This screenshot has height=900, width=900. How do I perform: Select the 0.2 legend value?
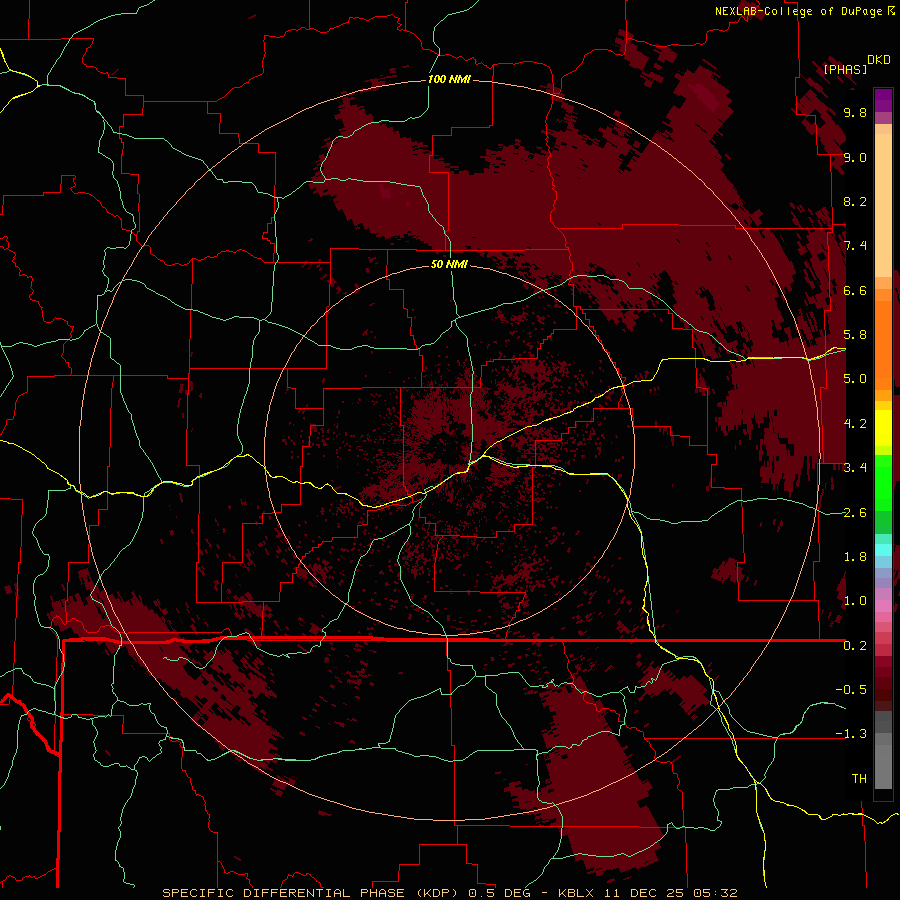click(855, 646)
